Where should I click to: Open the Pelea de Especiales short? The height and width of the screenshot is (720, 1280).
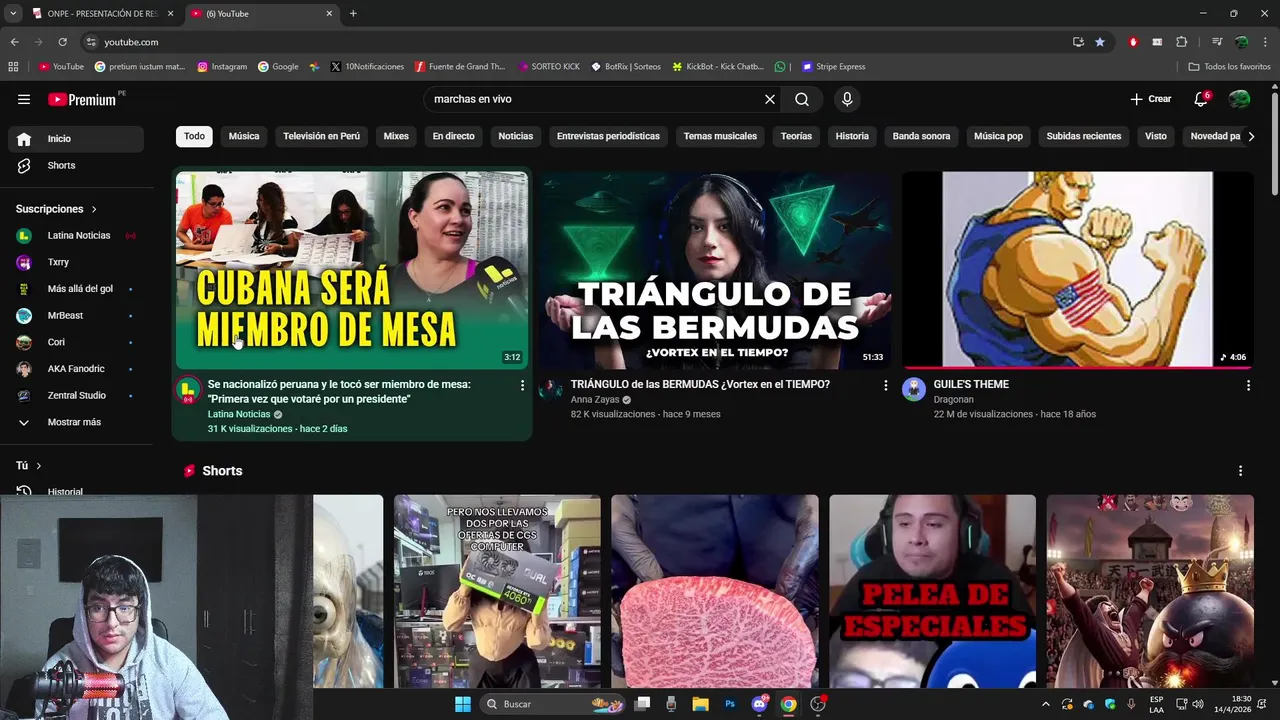(932, 591)
